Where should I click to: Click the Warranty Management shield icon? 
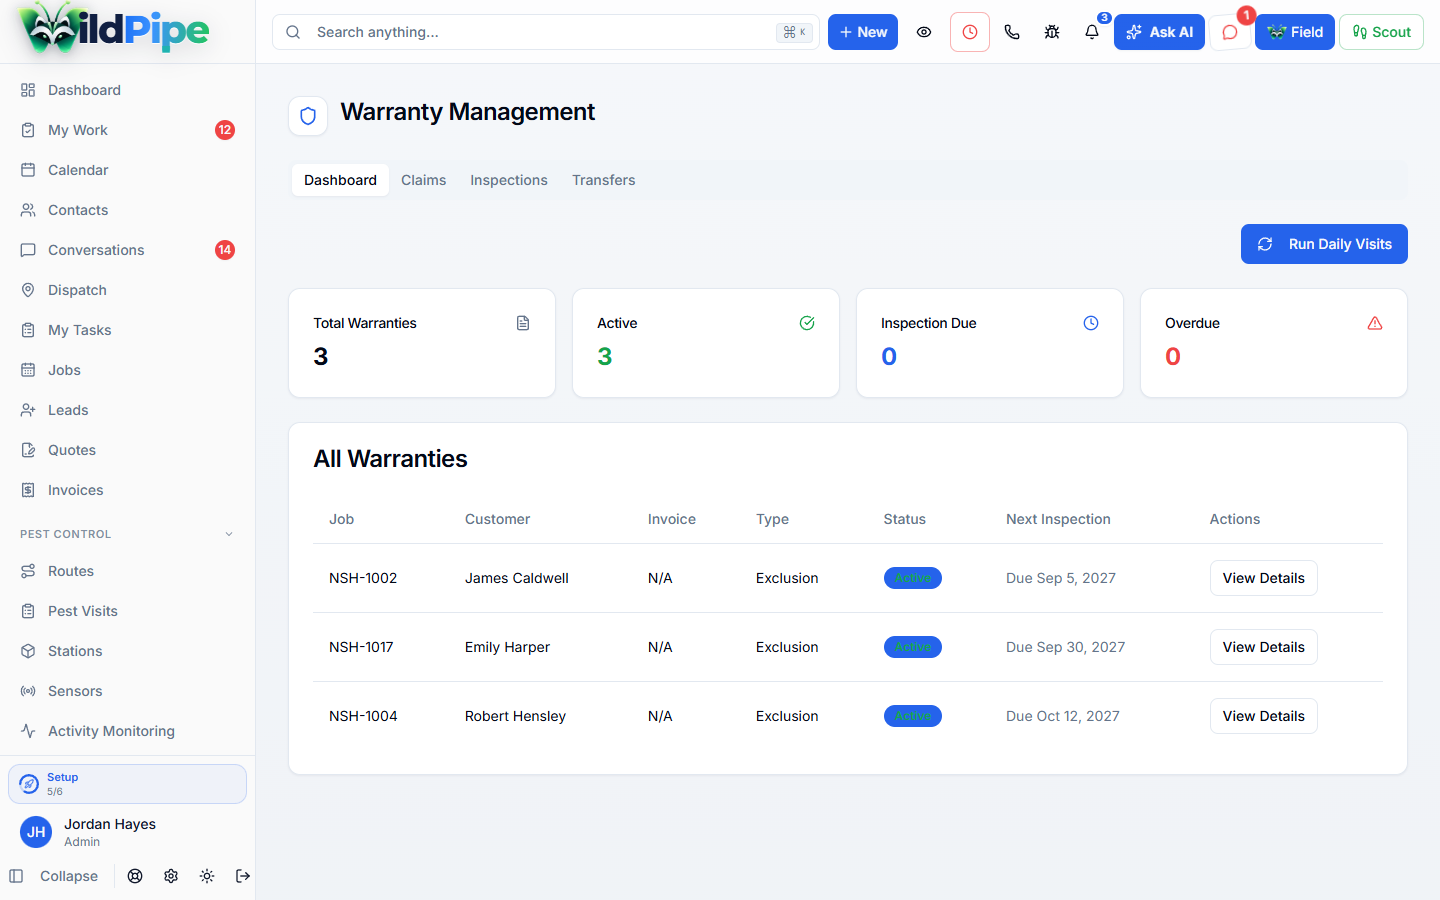pyautogui.click(x=308, y=116)
